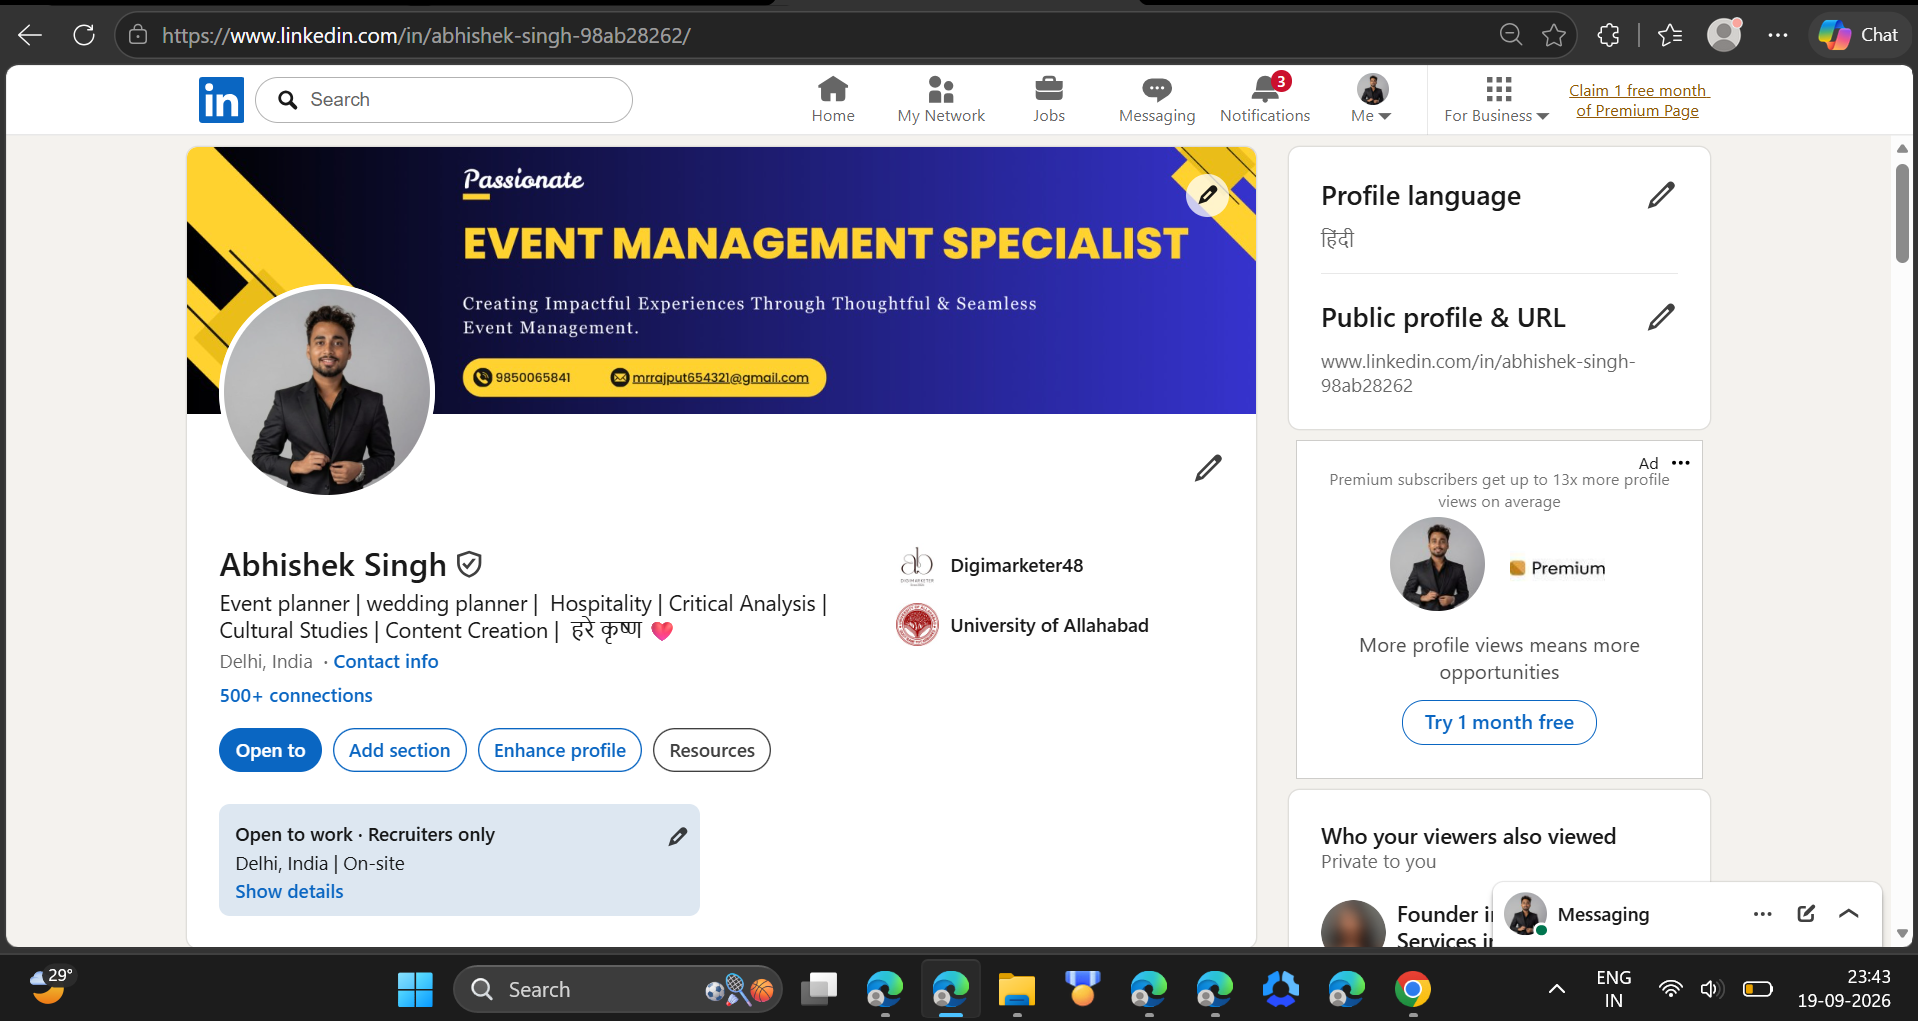Screen dimensions: 1918x1021
Task: Edit Profile language pencil icon
Action: [x=1661, y=195]
